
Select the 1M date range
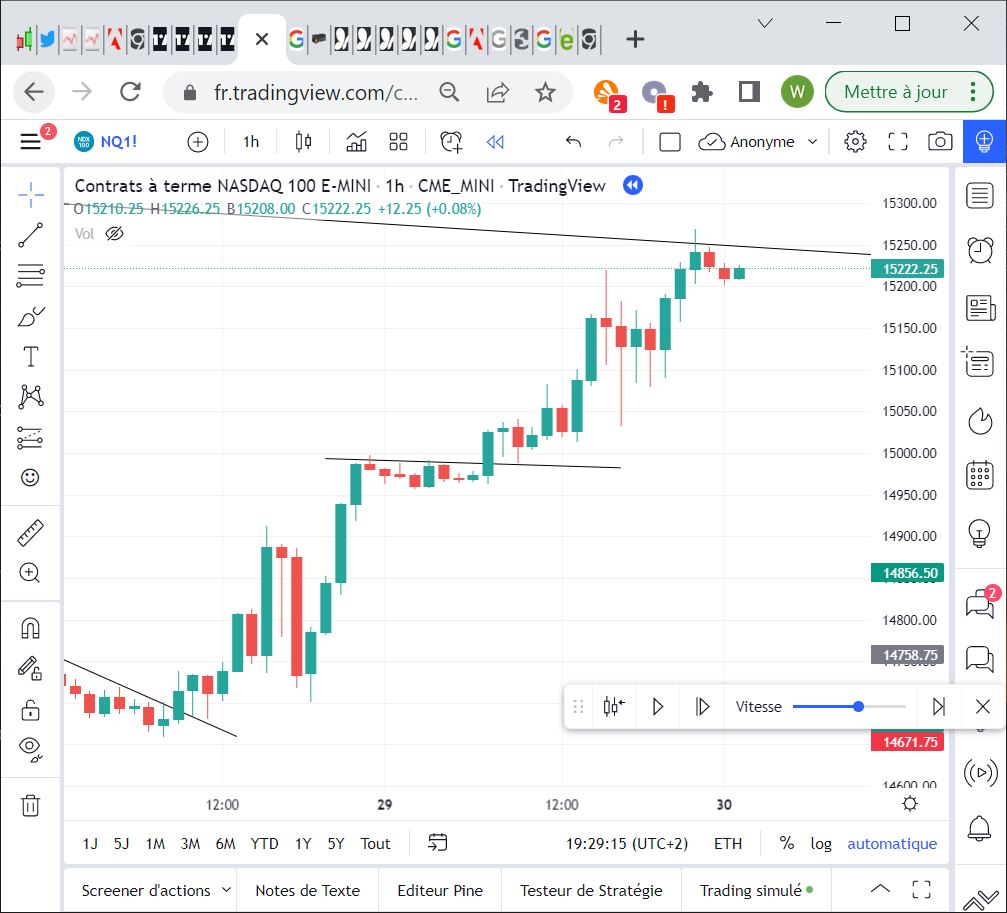pos(155,844)
